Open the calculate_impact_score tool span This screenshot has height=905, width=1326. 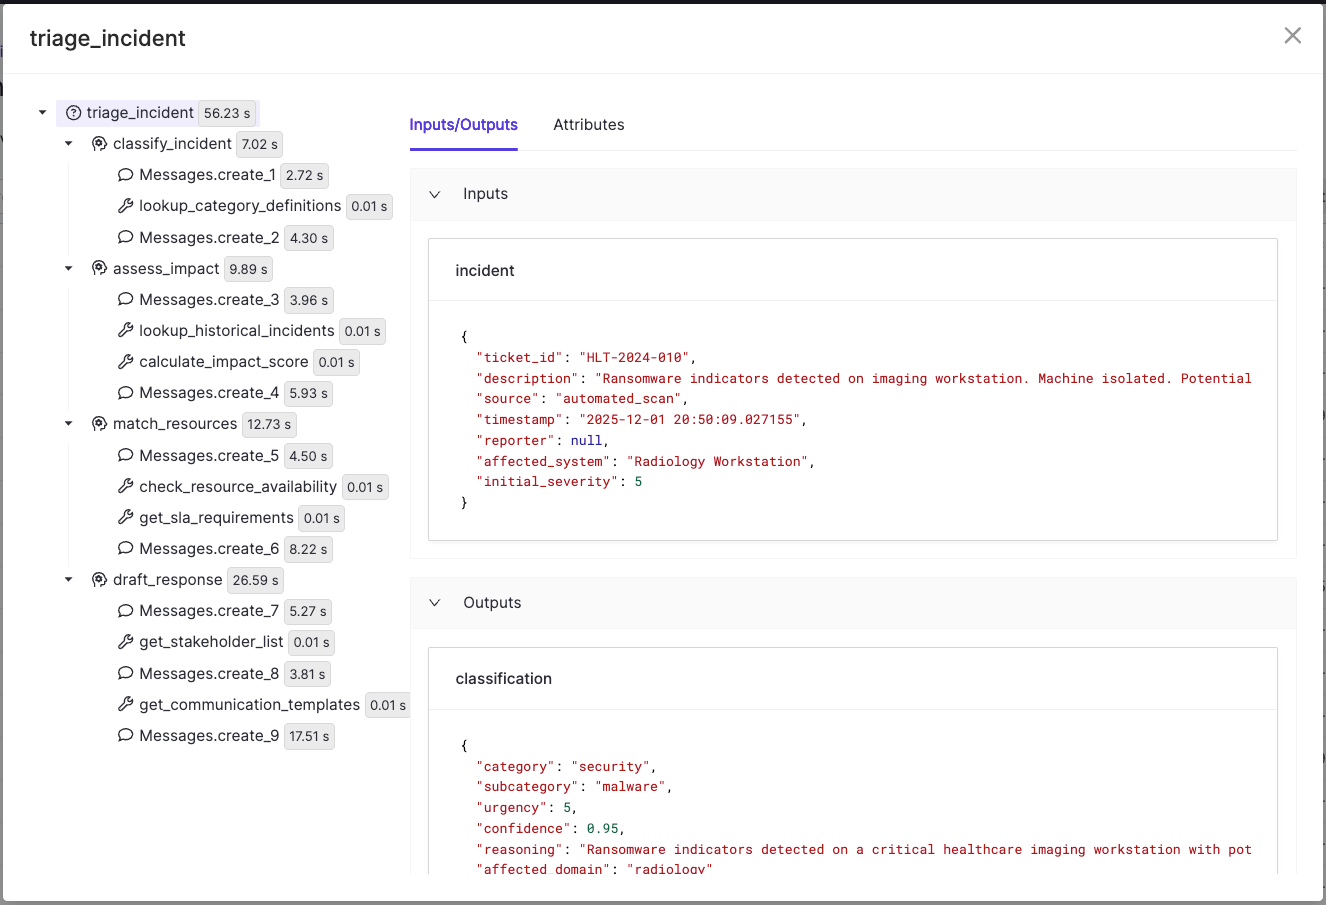point(224,362)
